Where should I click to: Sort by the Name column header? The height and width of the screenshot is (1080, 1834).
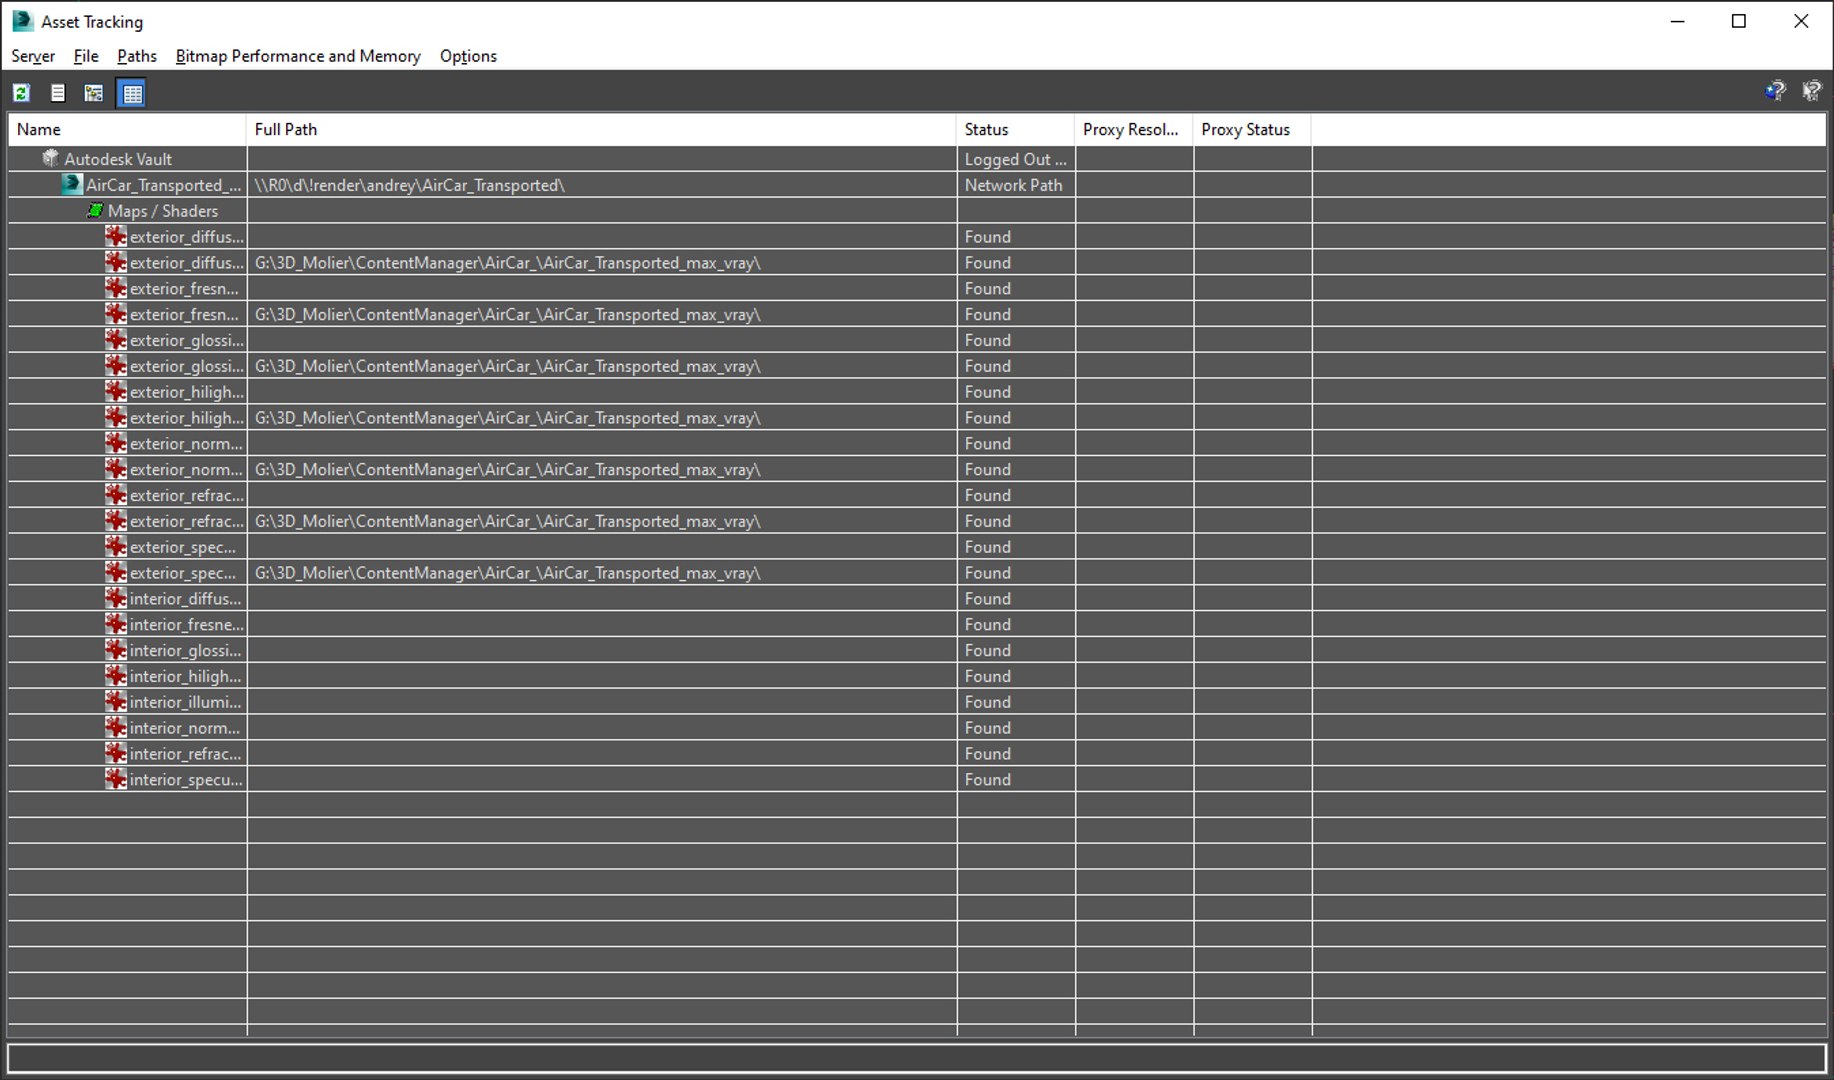[128, 129]
